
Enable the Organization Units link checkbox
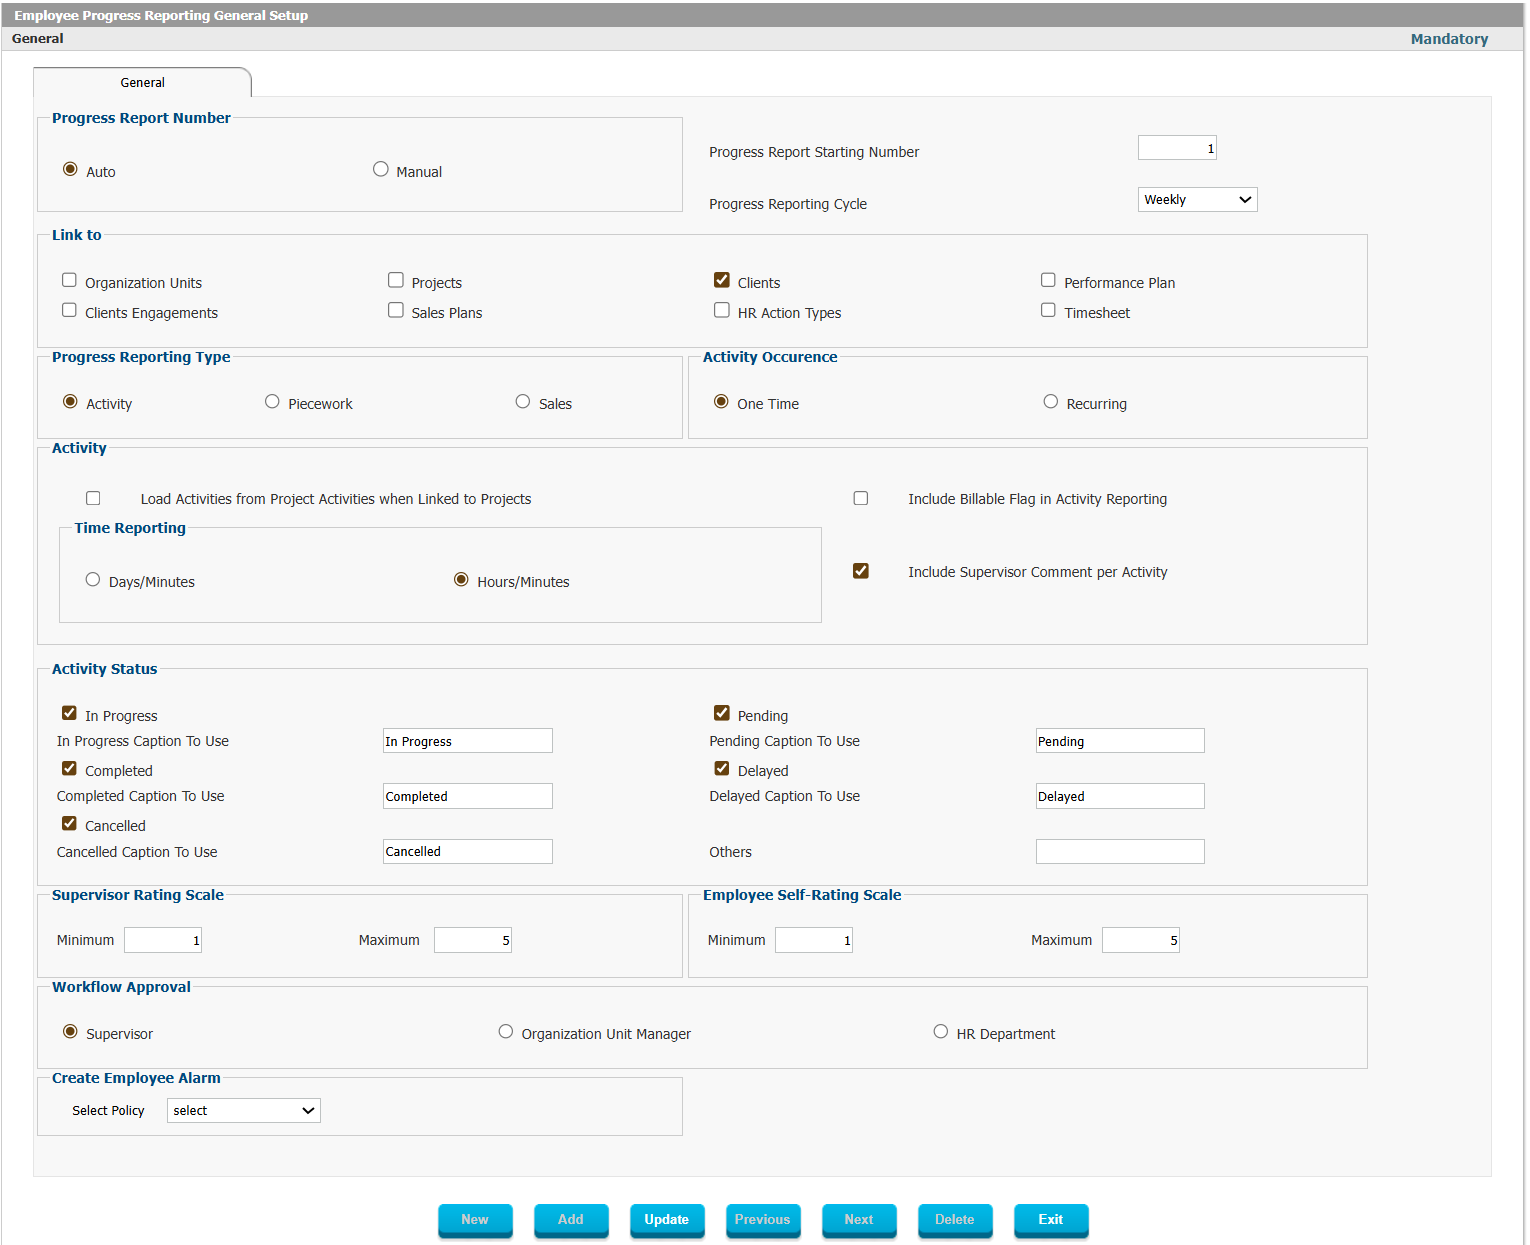click(69, 280)
